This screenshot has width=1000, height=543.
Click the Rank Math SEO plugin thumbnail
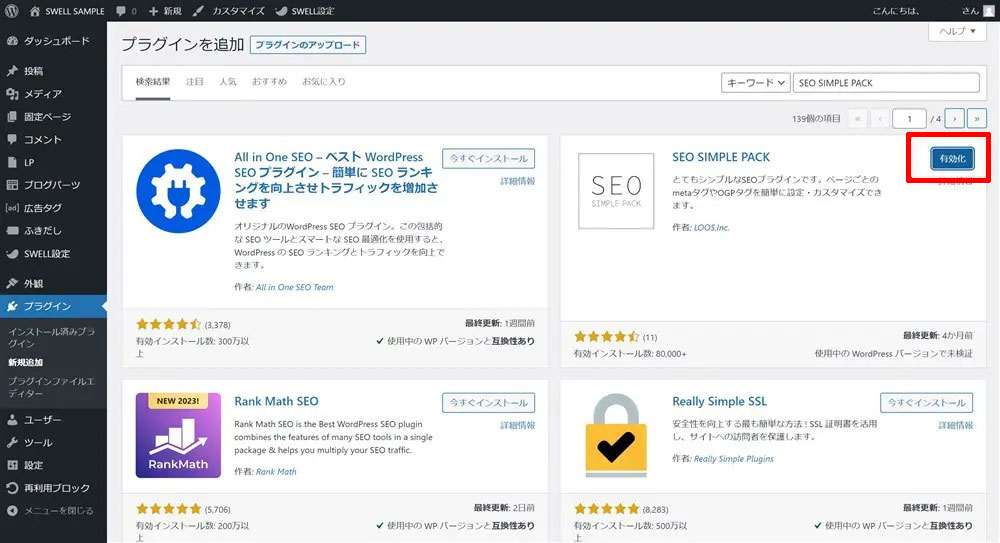click(178, 435)
